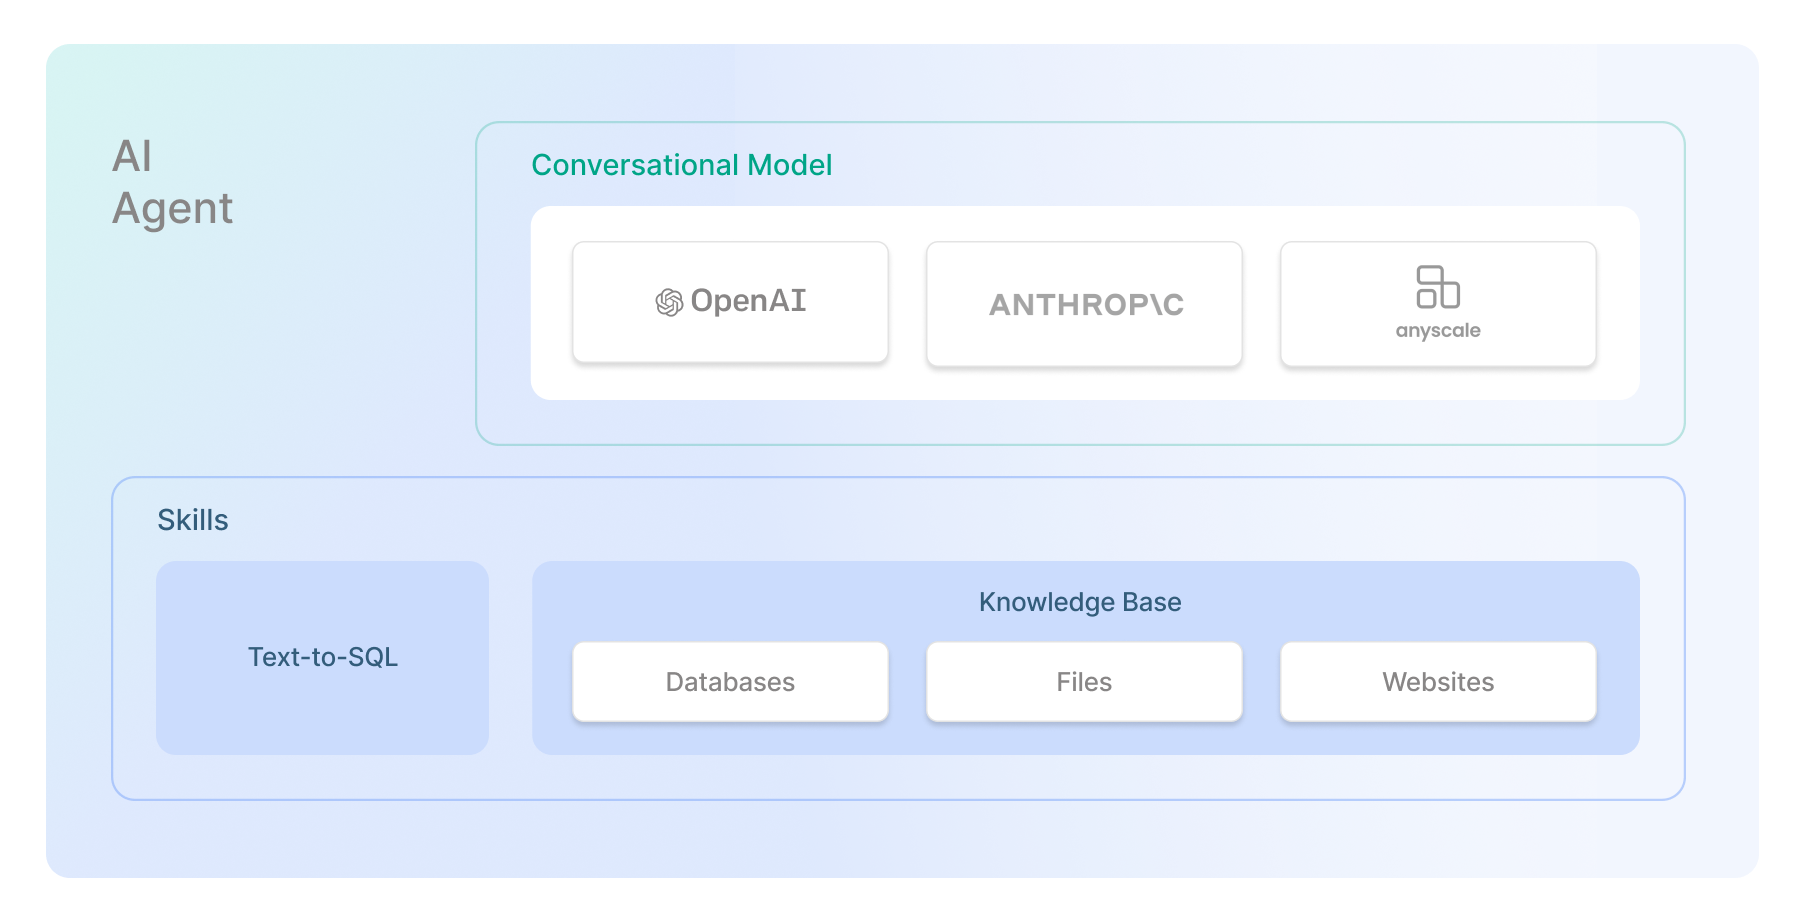1805x922 pixels.
Task: Click the bottom-right square of anyscale icon
Action: click(1450, 296)
